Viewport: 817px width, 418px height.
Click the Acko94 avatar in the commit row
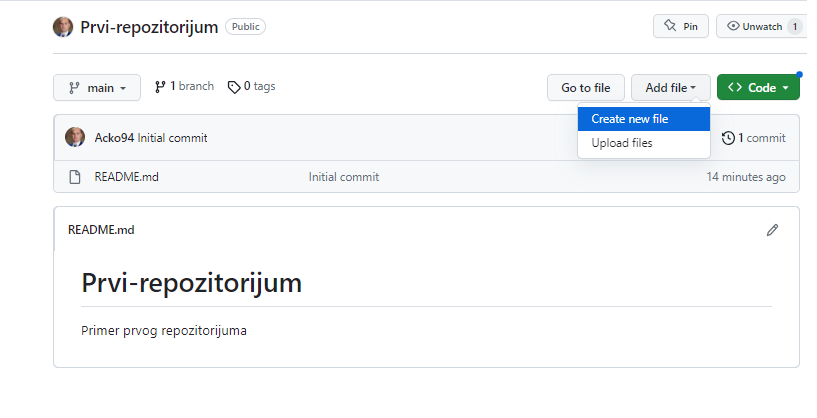click(75, 138)
